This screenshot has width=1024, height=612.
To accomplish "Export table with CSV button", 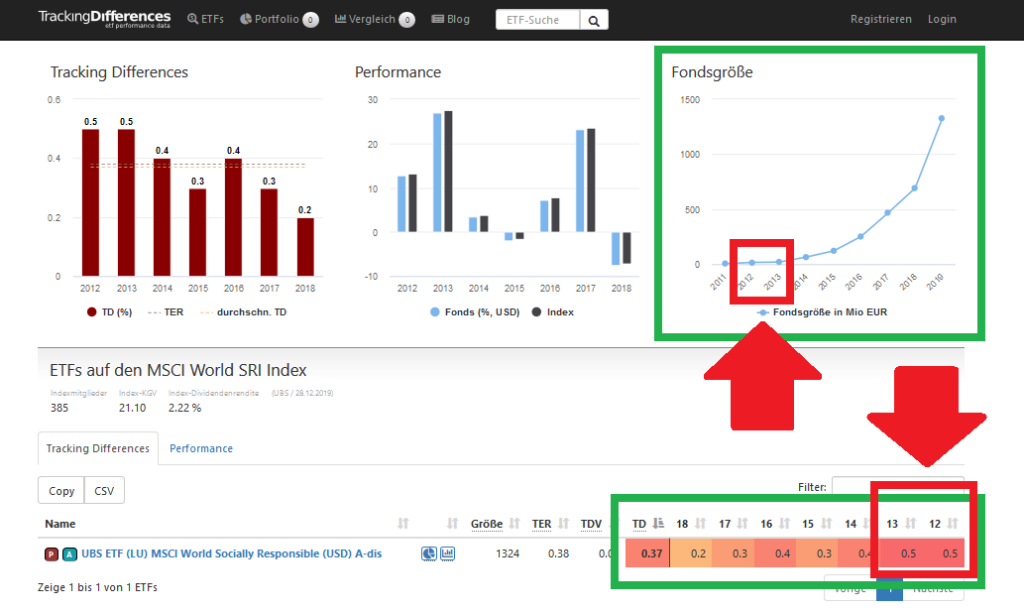I will [104, 491].
